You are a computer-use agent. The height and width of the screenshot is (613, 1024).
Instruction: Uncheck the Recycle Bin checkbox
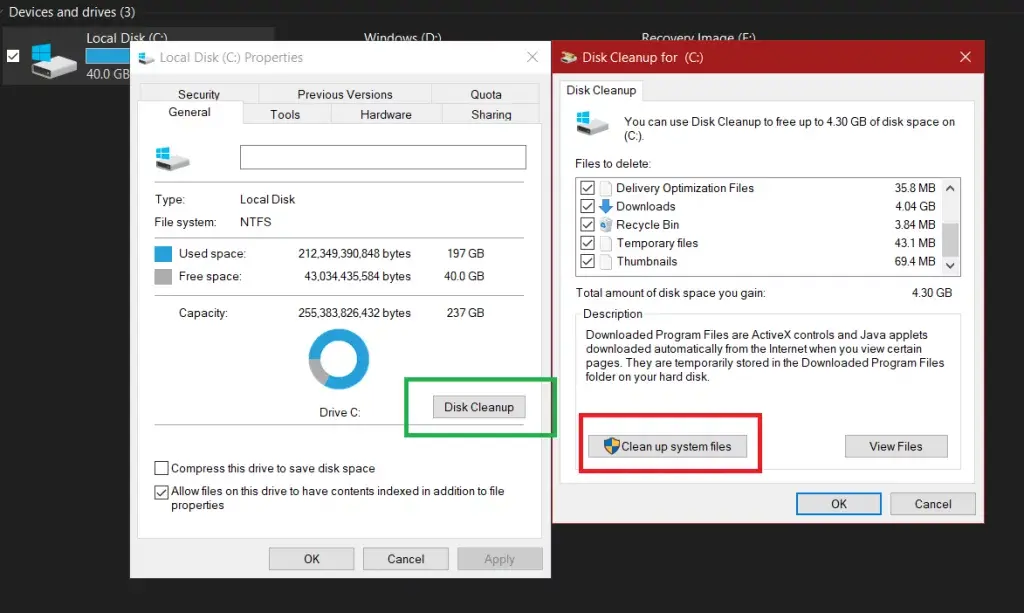pos(587,225)
